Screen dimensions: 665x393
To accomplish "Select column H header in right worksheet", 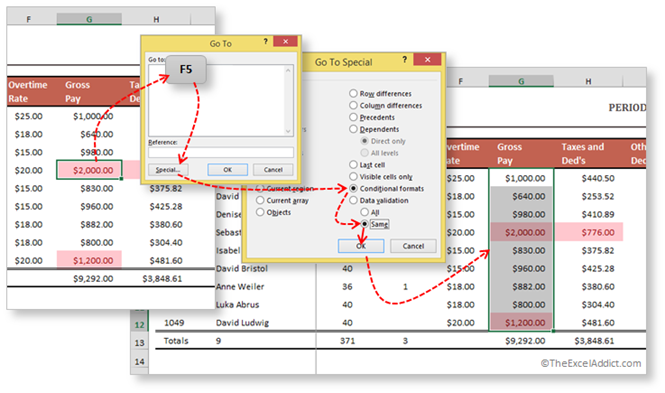I will 588,81.
